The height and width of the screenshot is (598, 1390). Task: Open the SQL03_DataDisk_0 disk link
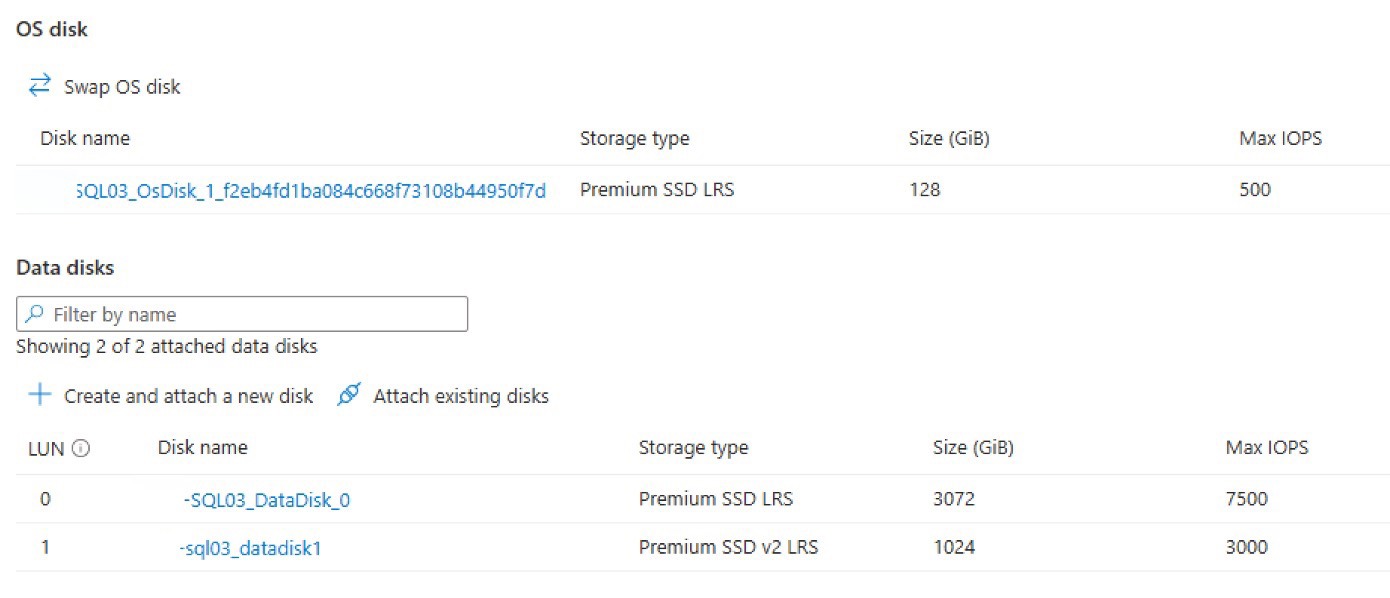(267, 499)
